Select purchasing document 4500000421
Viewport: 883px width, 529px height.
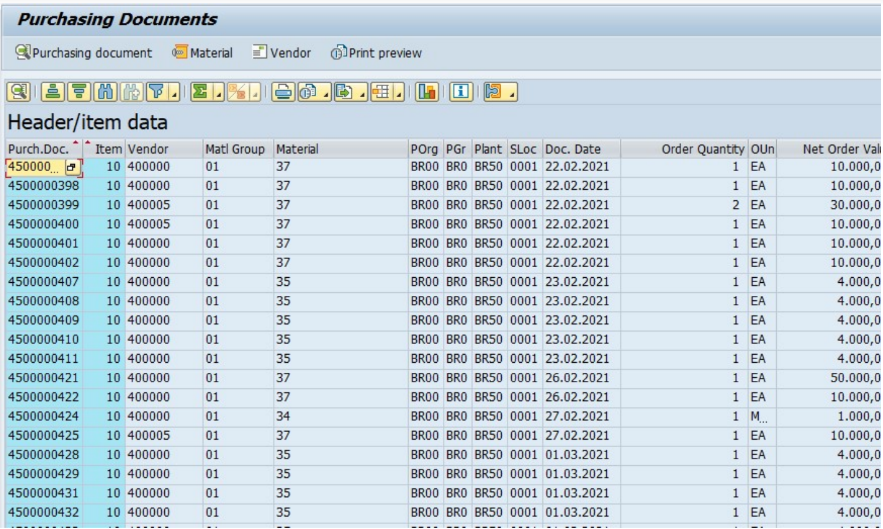[43, 378]
